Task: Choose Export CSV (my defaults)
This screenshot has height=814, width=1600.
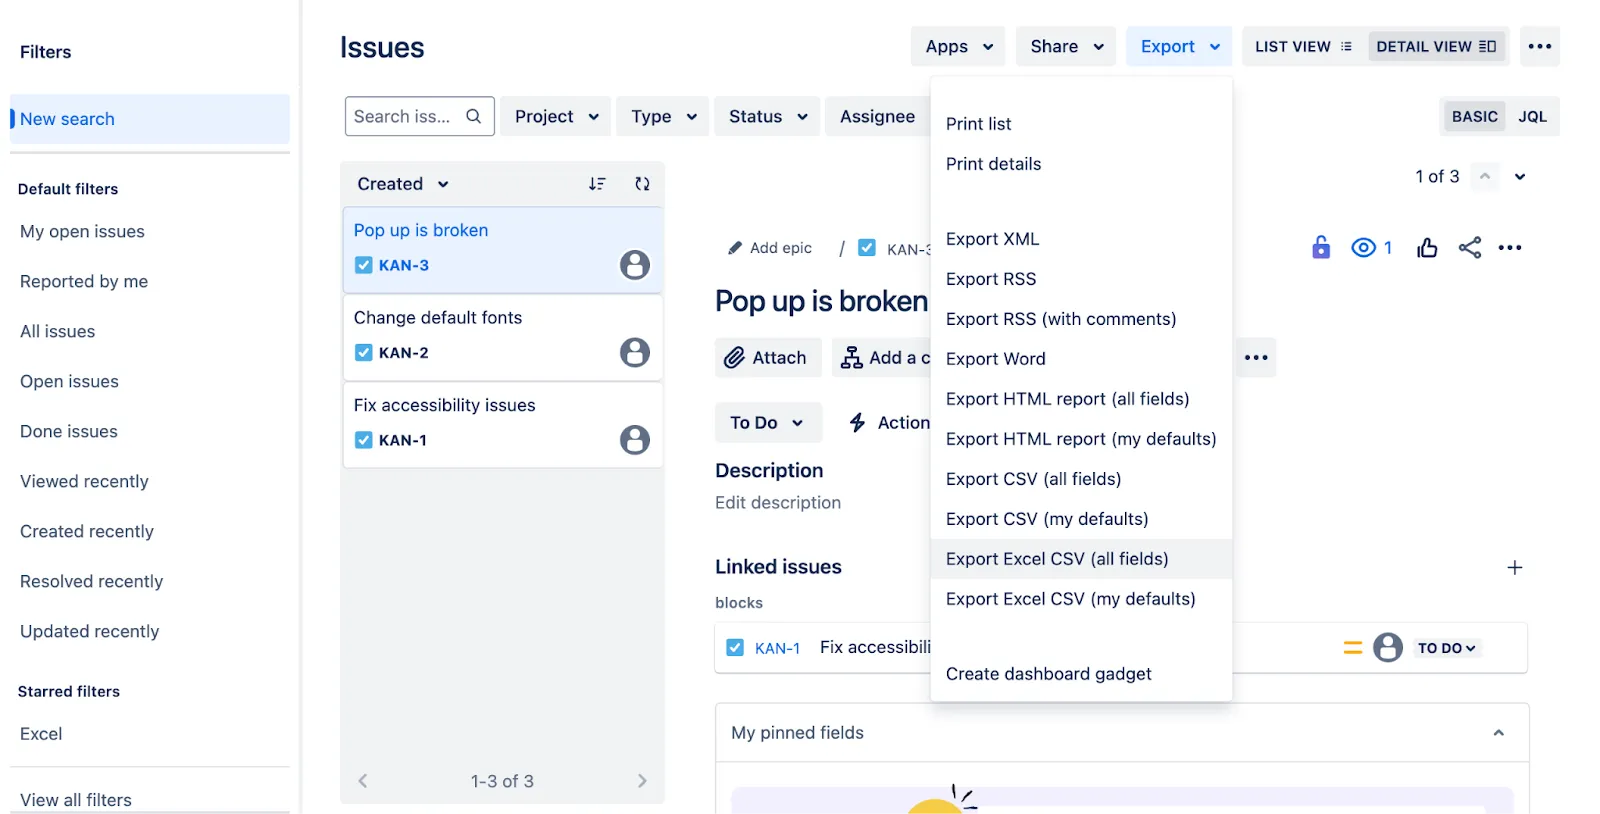Action: pyautogui.click(x=1081, y=519)
